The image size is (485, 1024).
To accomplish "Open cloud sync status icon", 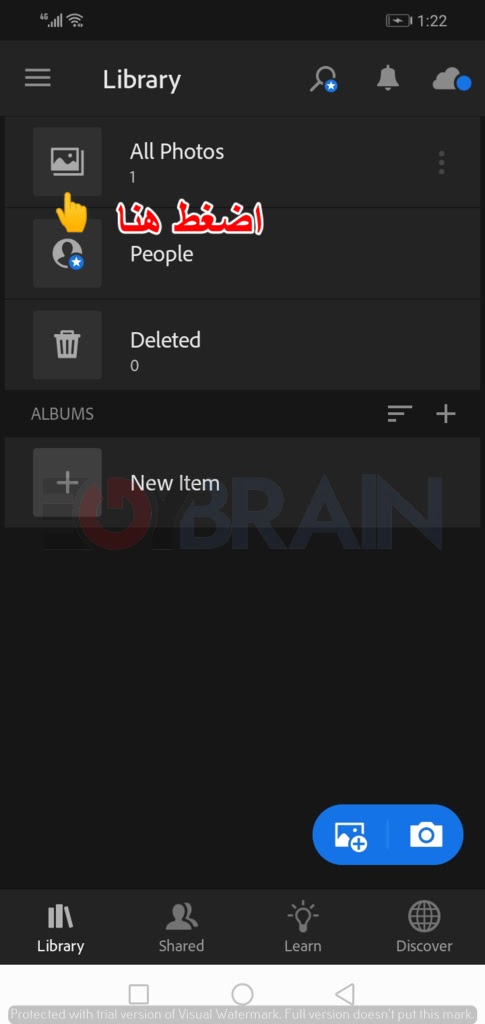I will tap(452, 80).
